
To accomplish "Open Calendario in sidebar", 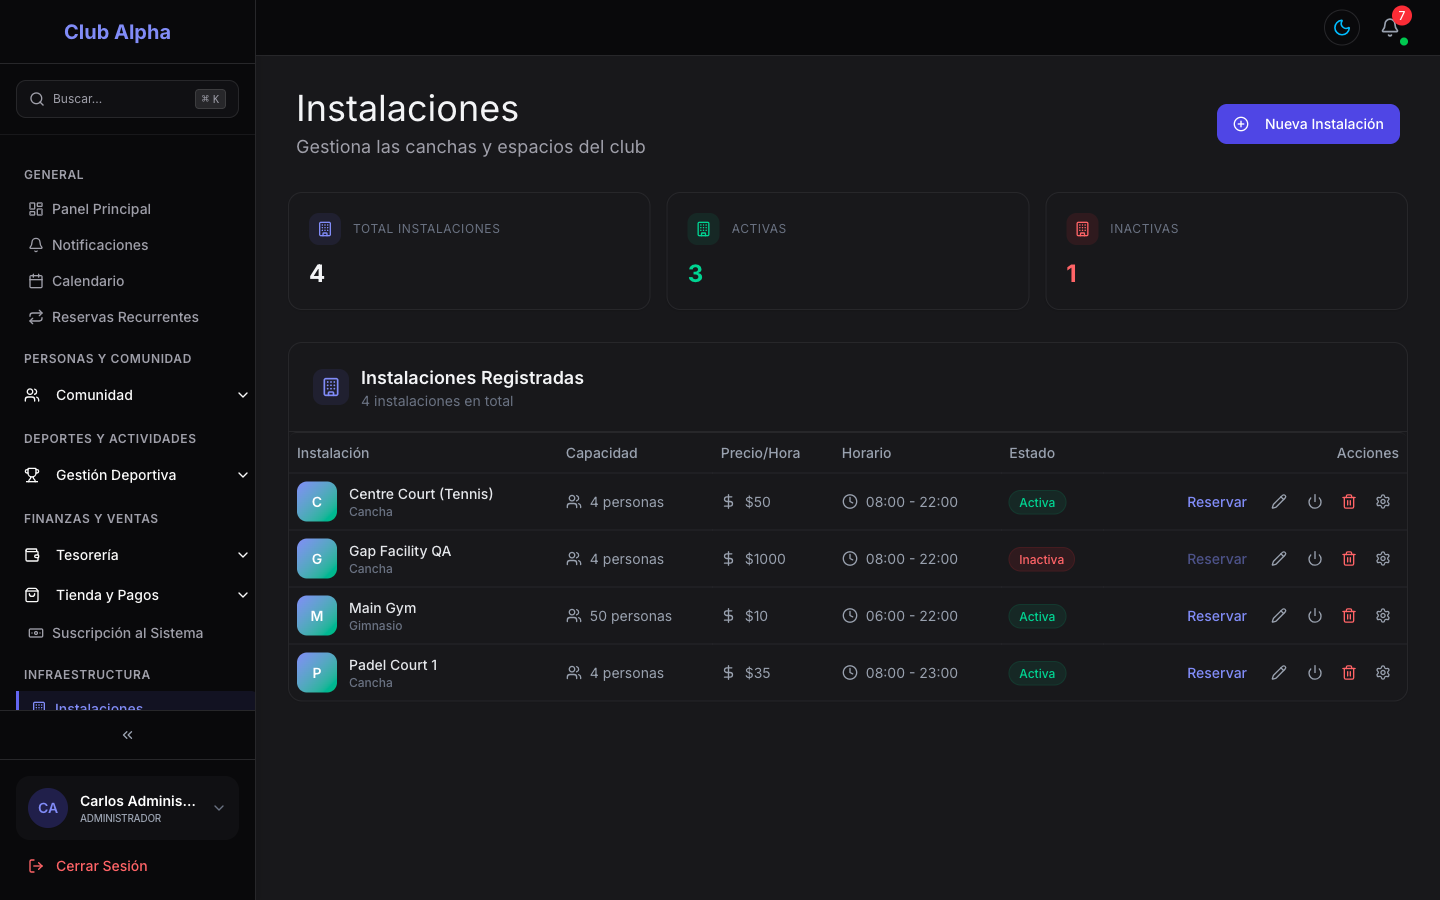I will [127, 281].
